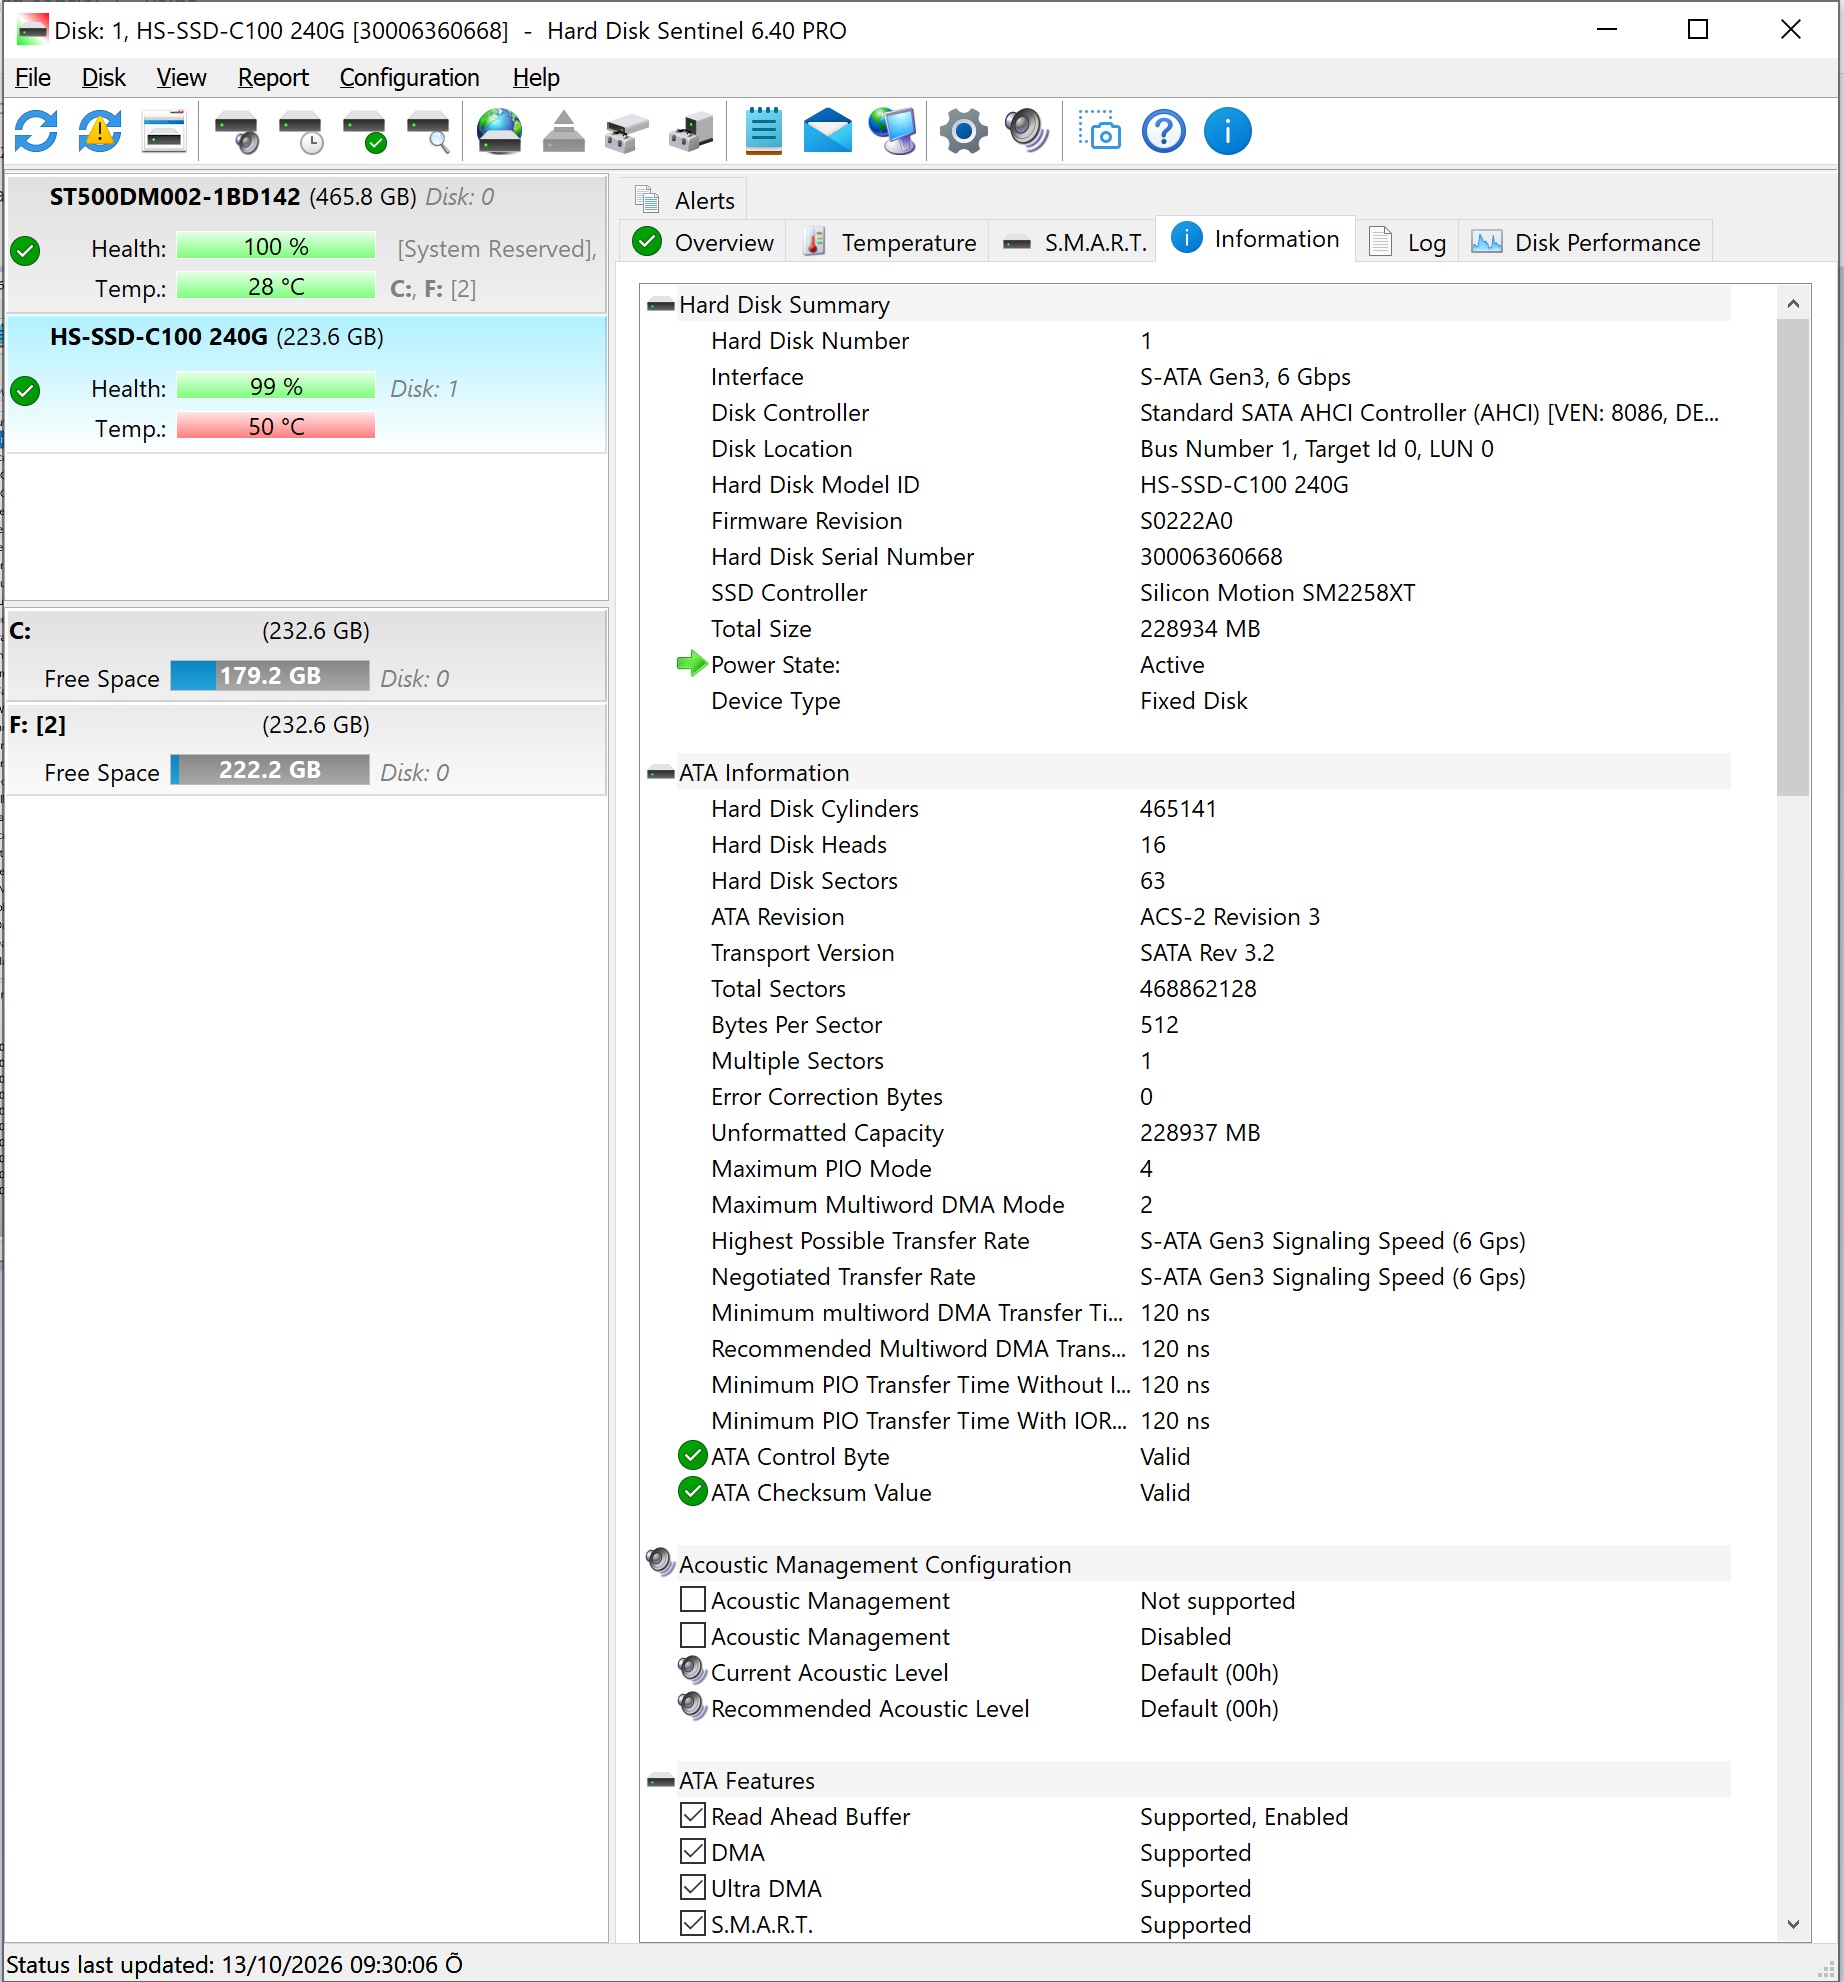Click the F: [2] partition panel
1844x1982 pixels.
306,749
